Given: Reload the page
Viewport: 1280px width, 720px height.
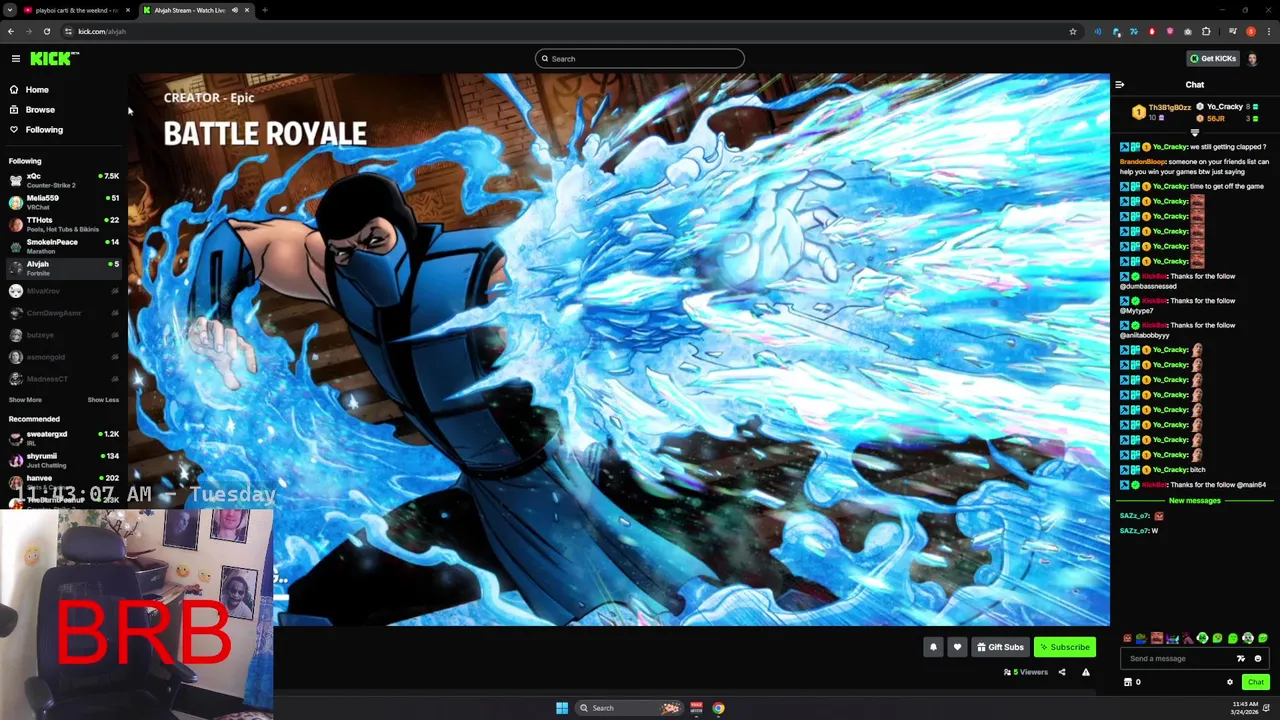Looking at the screenshot, I should (46, 32).
